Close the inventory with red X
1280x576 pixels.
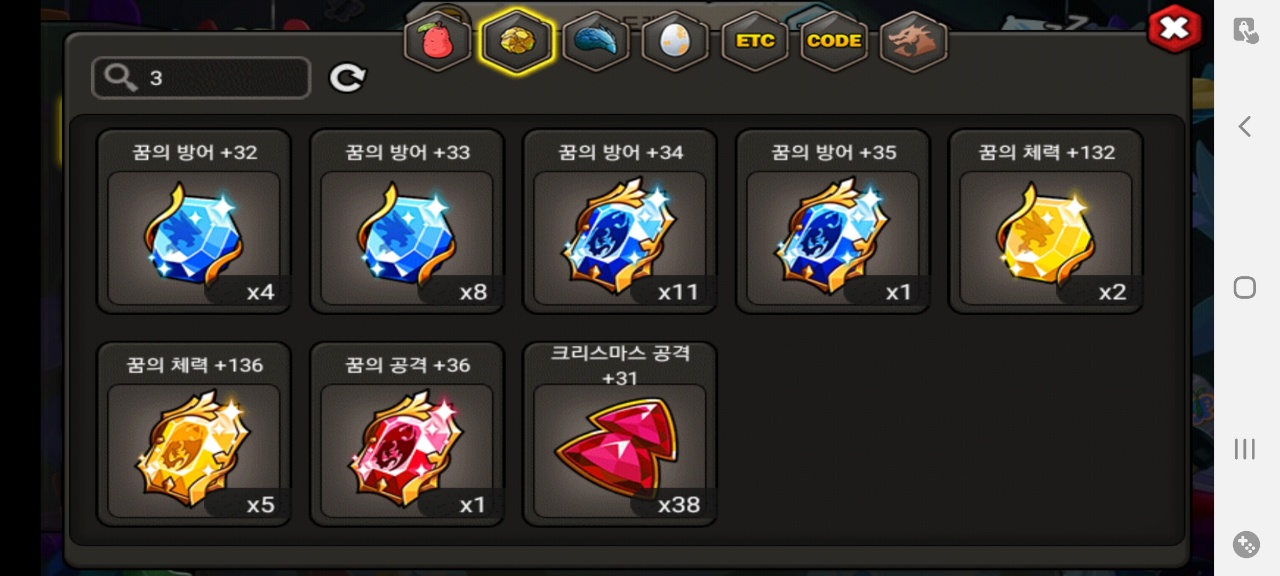(x=1175, y=29)
